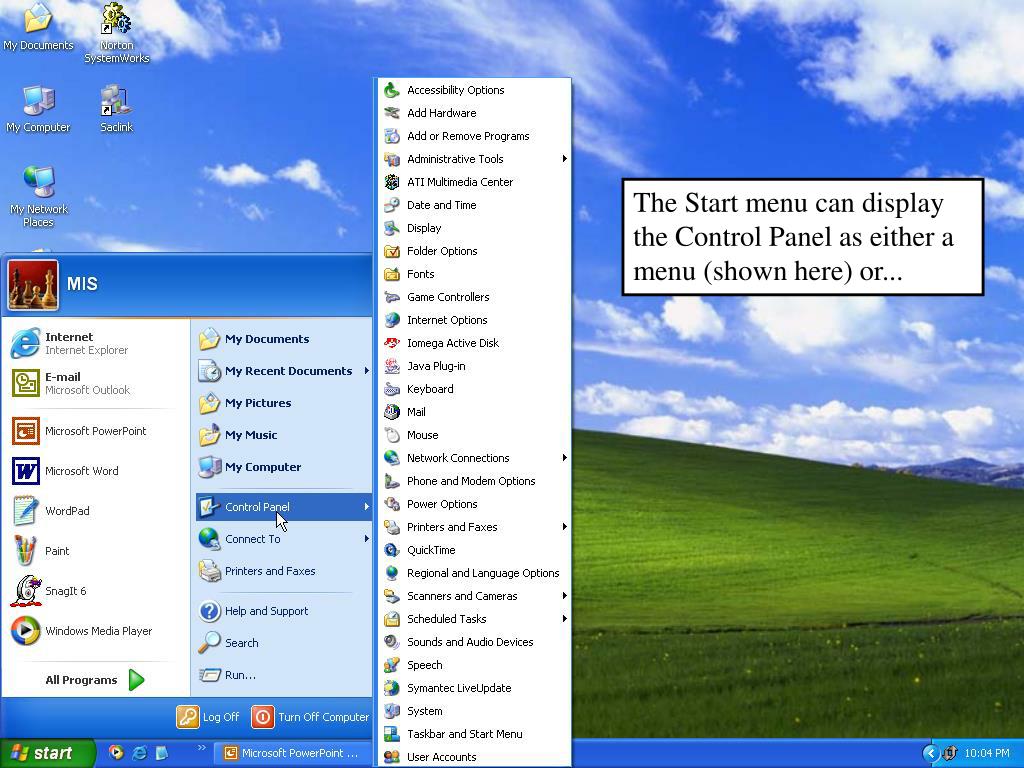
Task: Open My Network Places desktop icon
Action: click(39, 182)
